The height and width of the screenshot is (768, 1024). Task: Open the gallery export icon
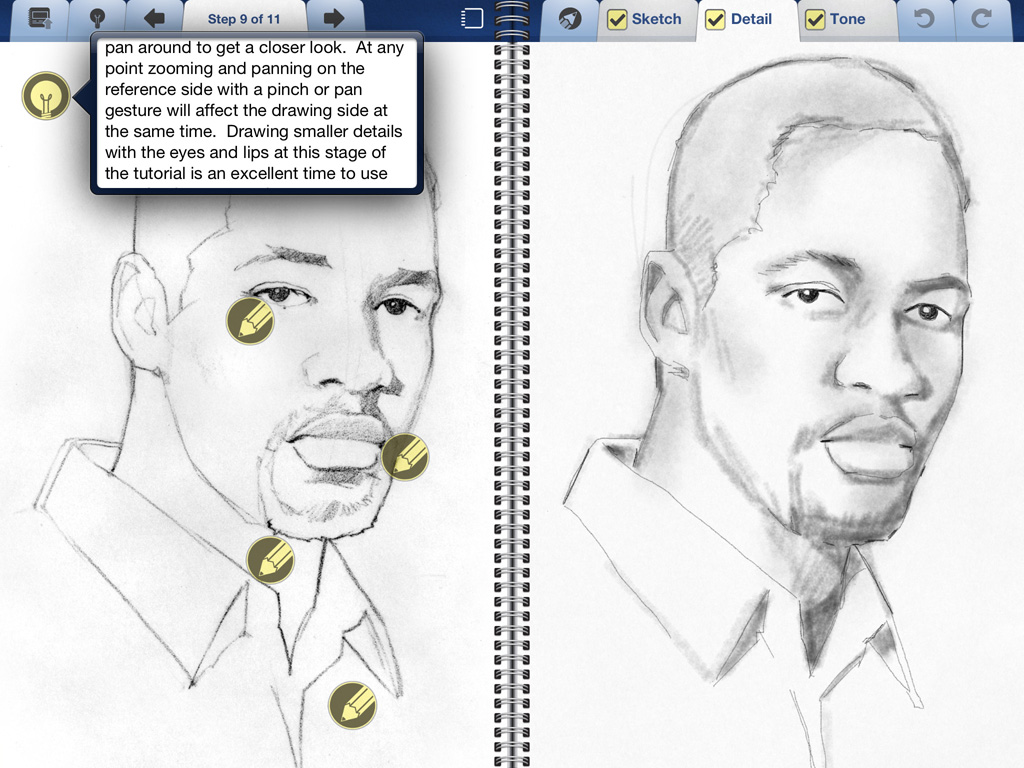(39, 18)
